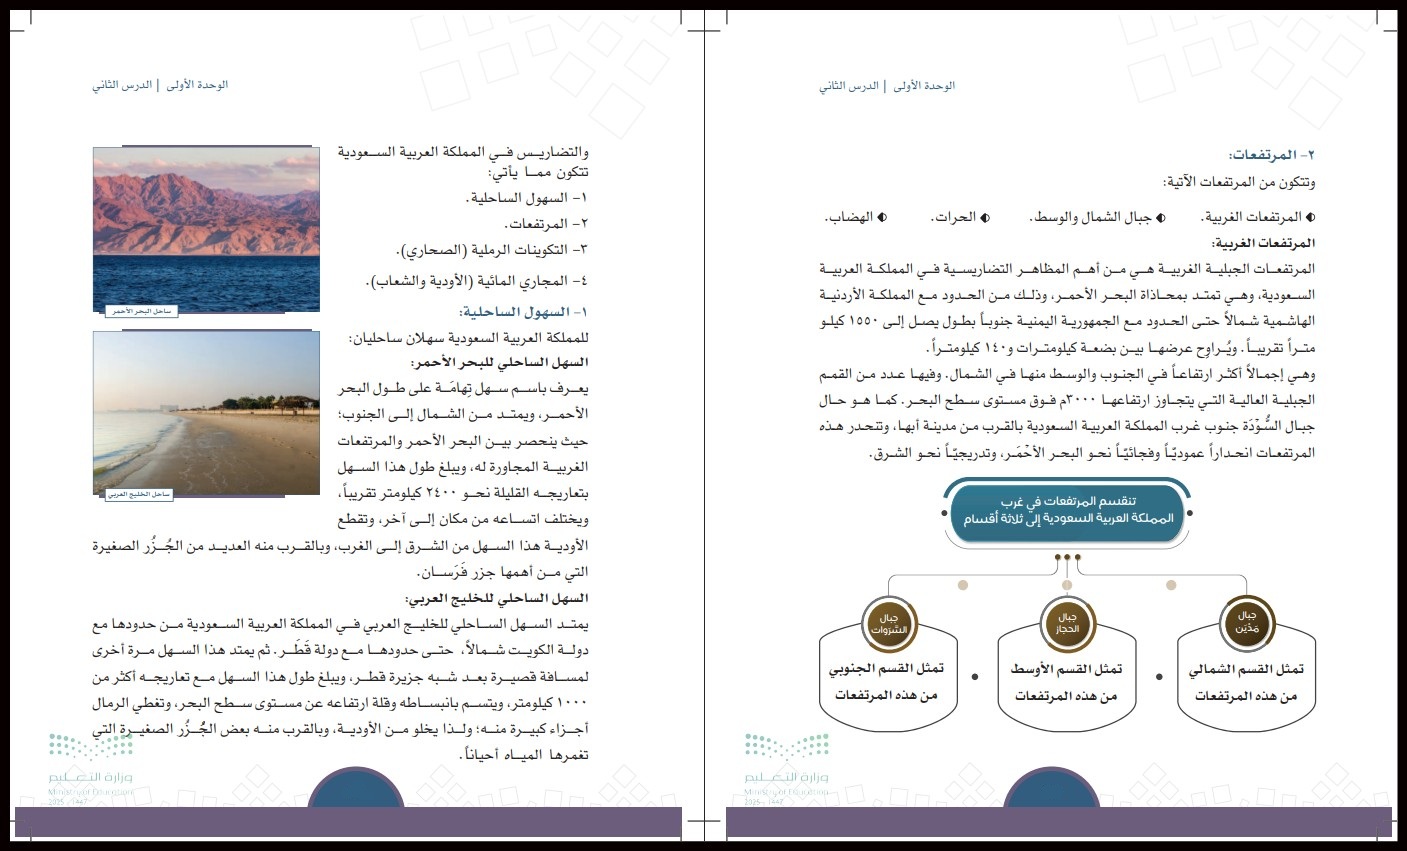This screenshot has width=1407, height=851.
Task: Click the 'جبال الحجاز' circle in the diagram
Action: 1067,622
